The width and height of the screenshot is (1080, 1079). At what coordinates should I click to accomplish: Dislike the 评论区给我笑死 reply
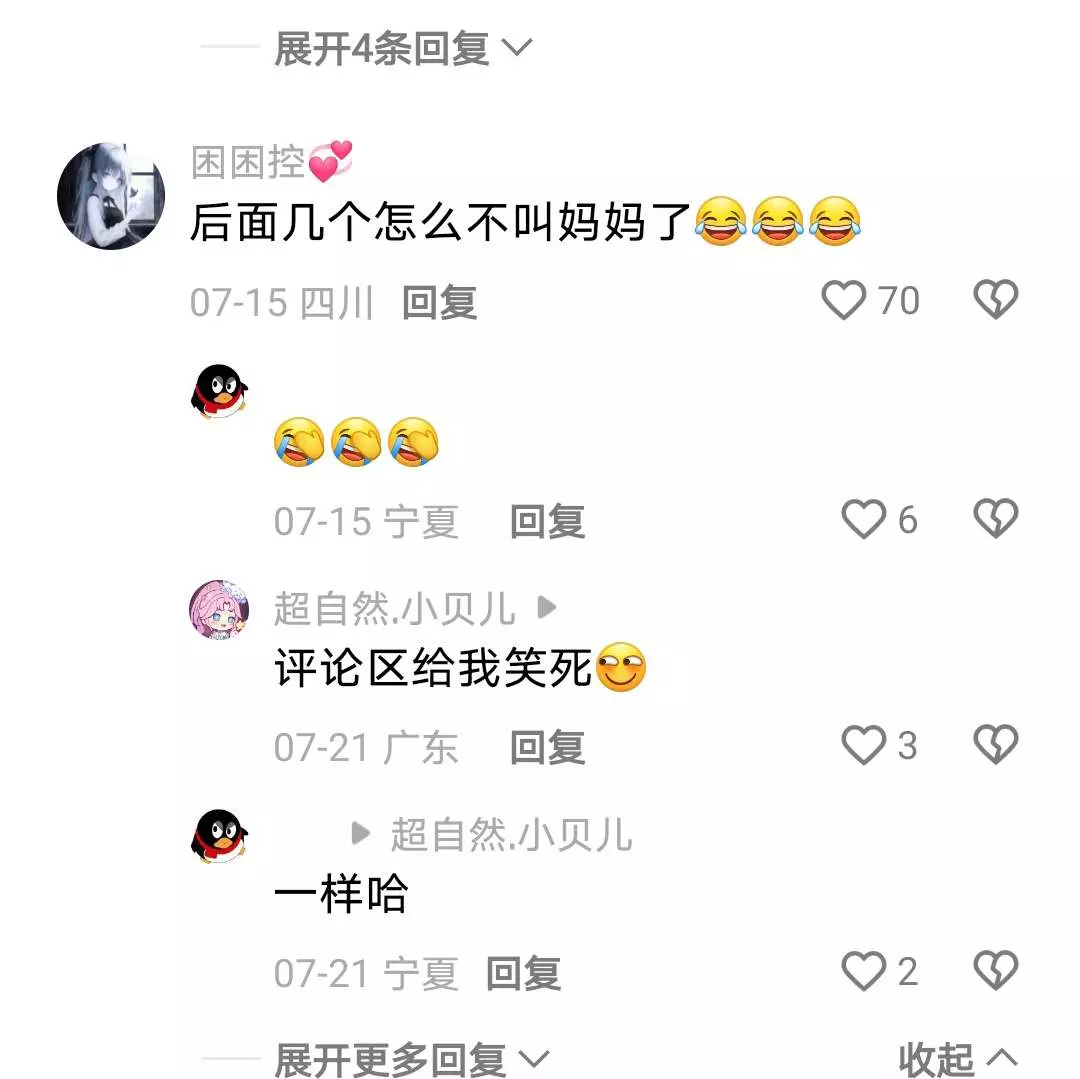[995, 744]
